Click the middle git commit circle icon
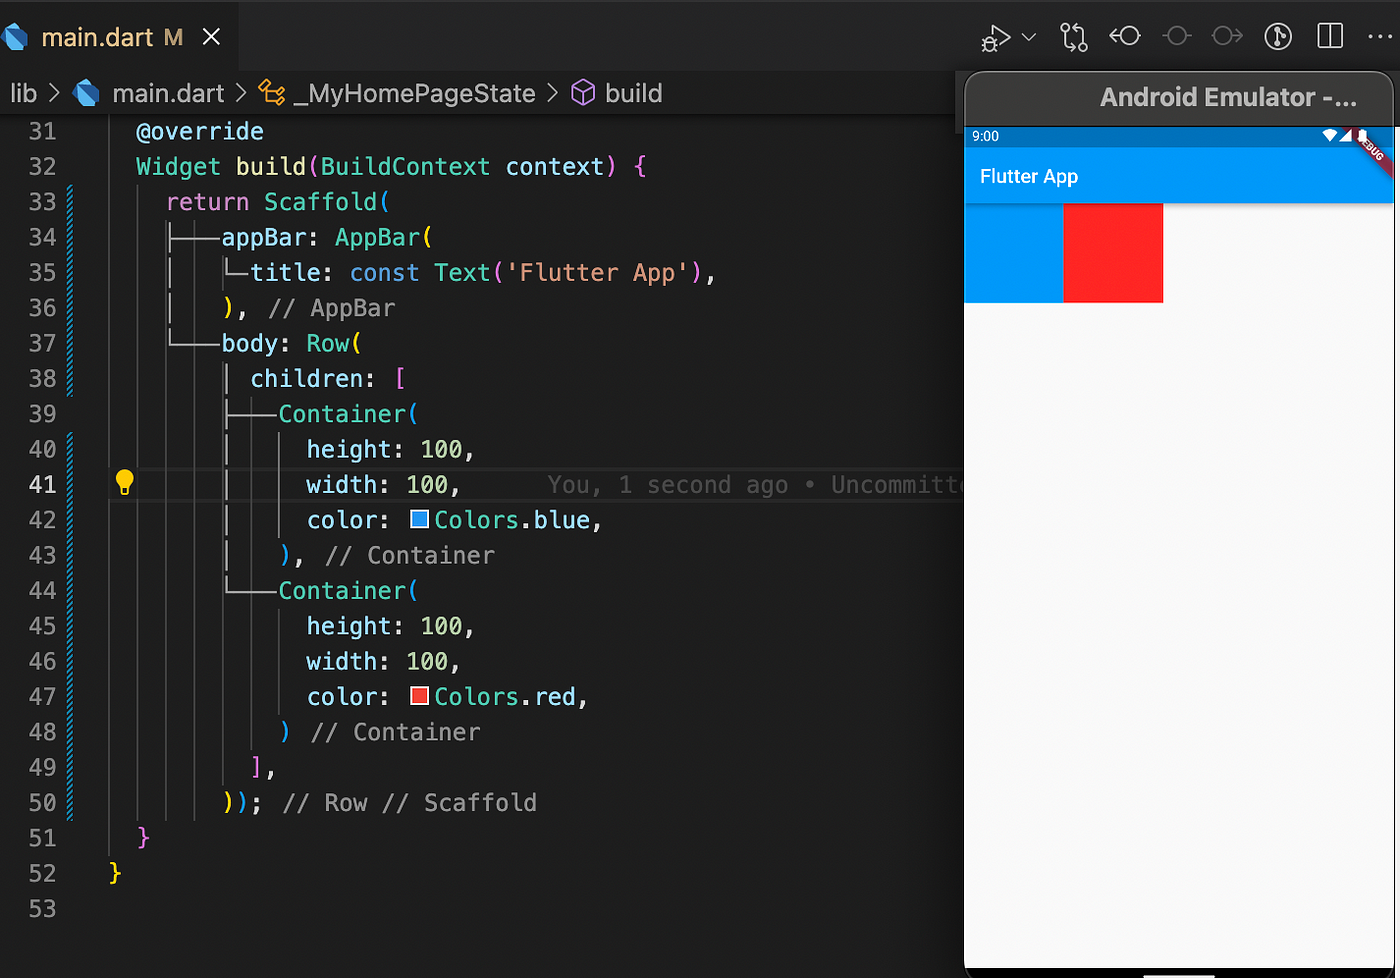The image size is (1400, 978). [1177, 37]
